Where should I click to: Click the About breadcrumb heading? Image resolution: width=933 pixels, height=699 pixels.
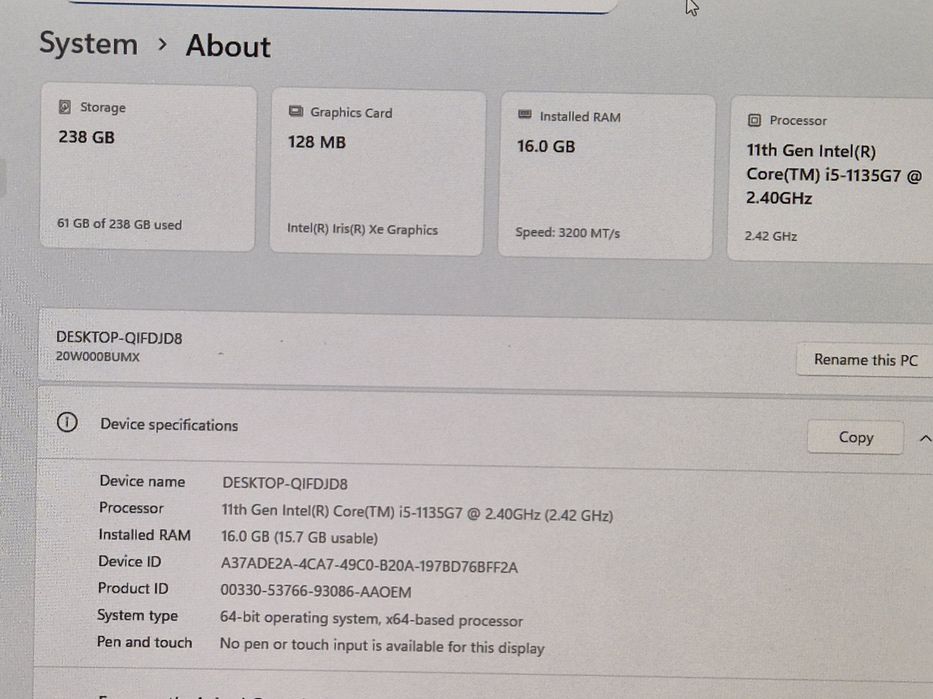(x=228, y=46)
